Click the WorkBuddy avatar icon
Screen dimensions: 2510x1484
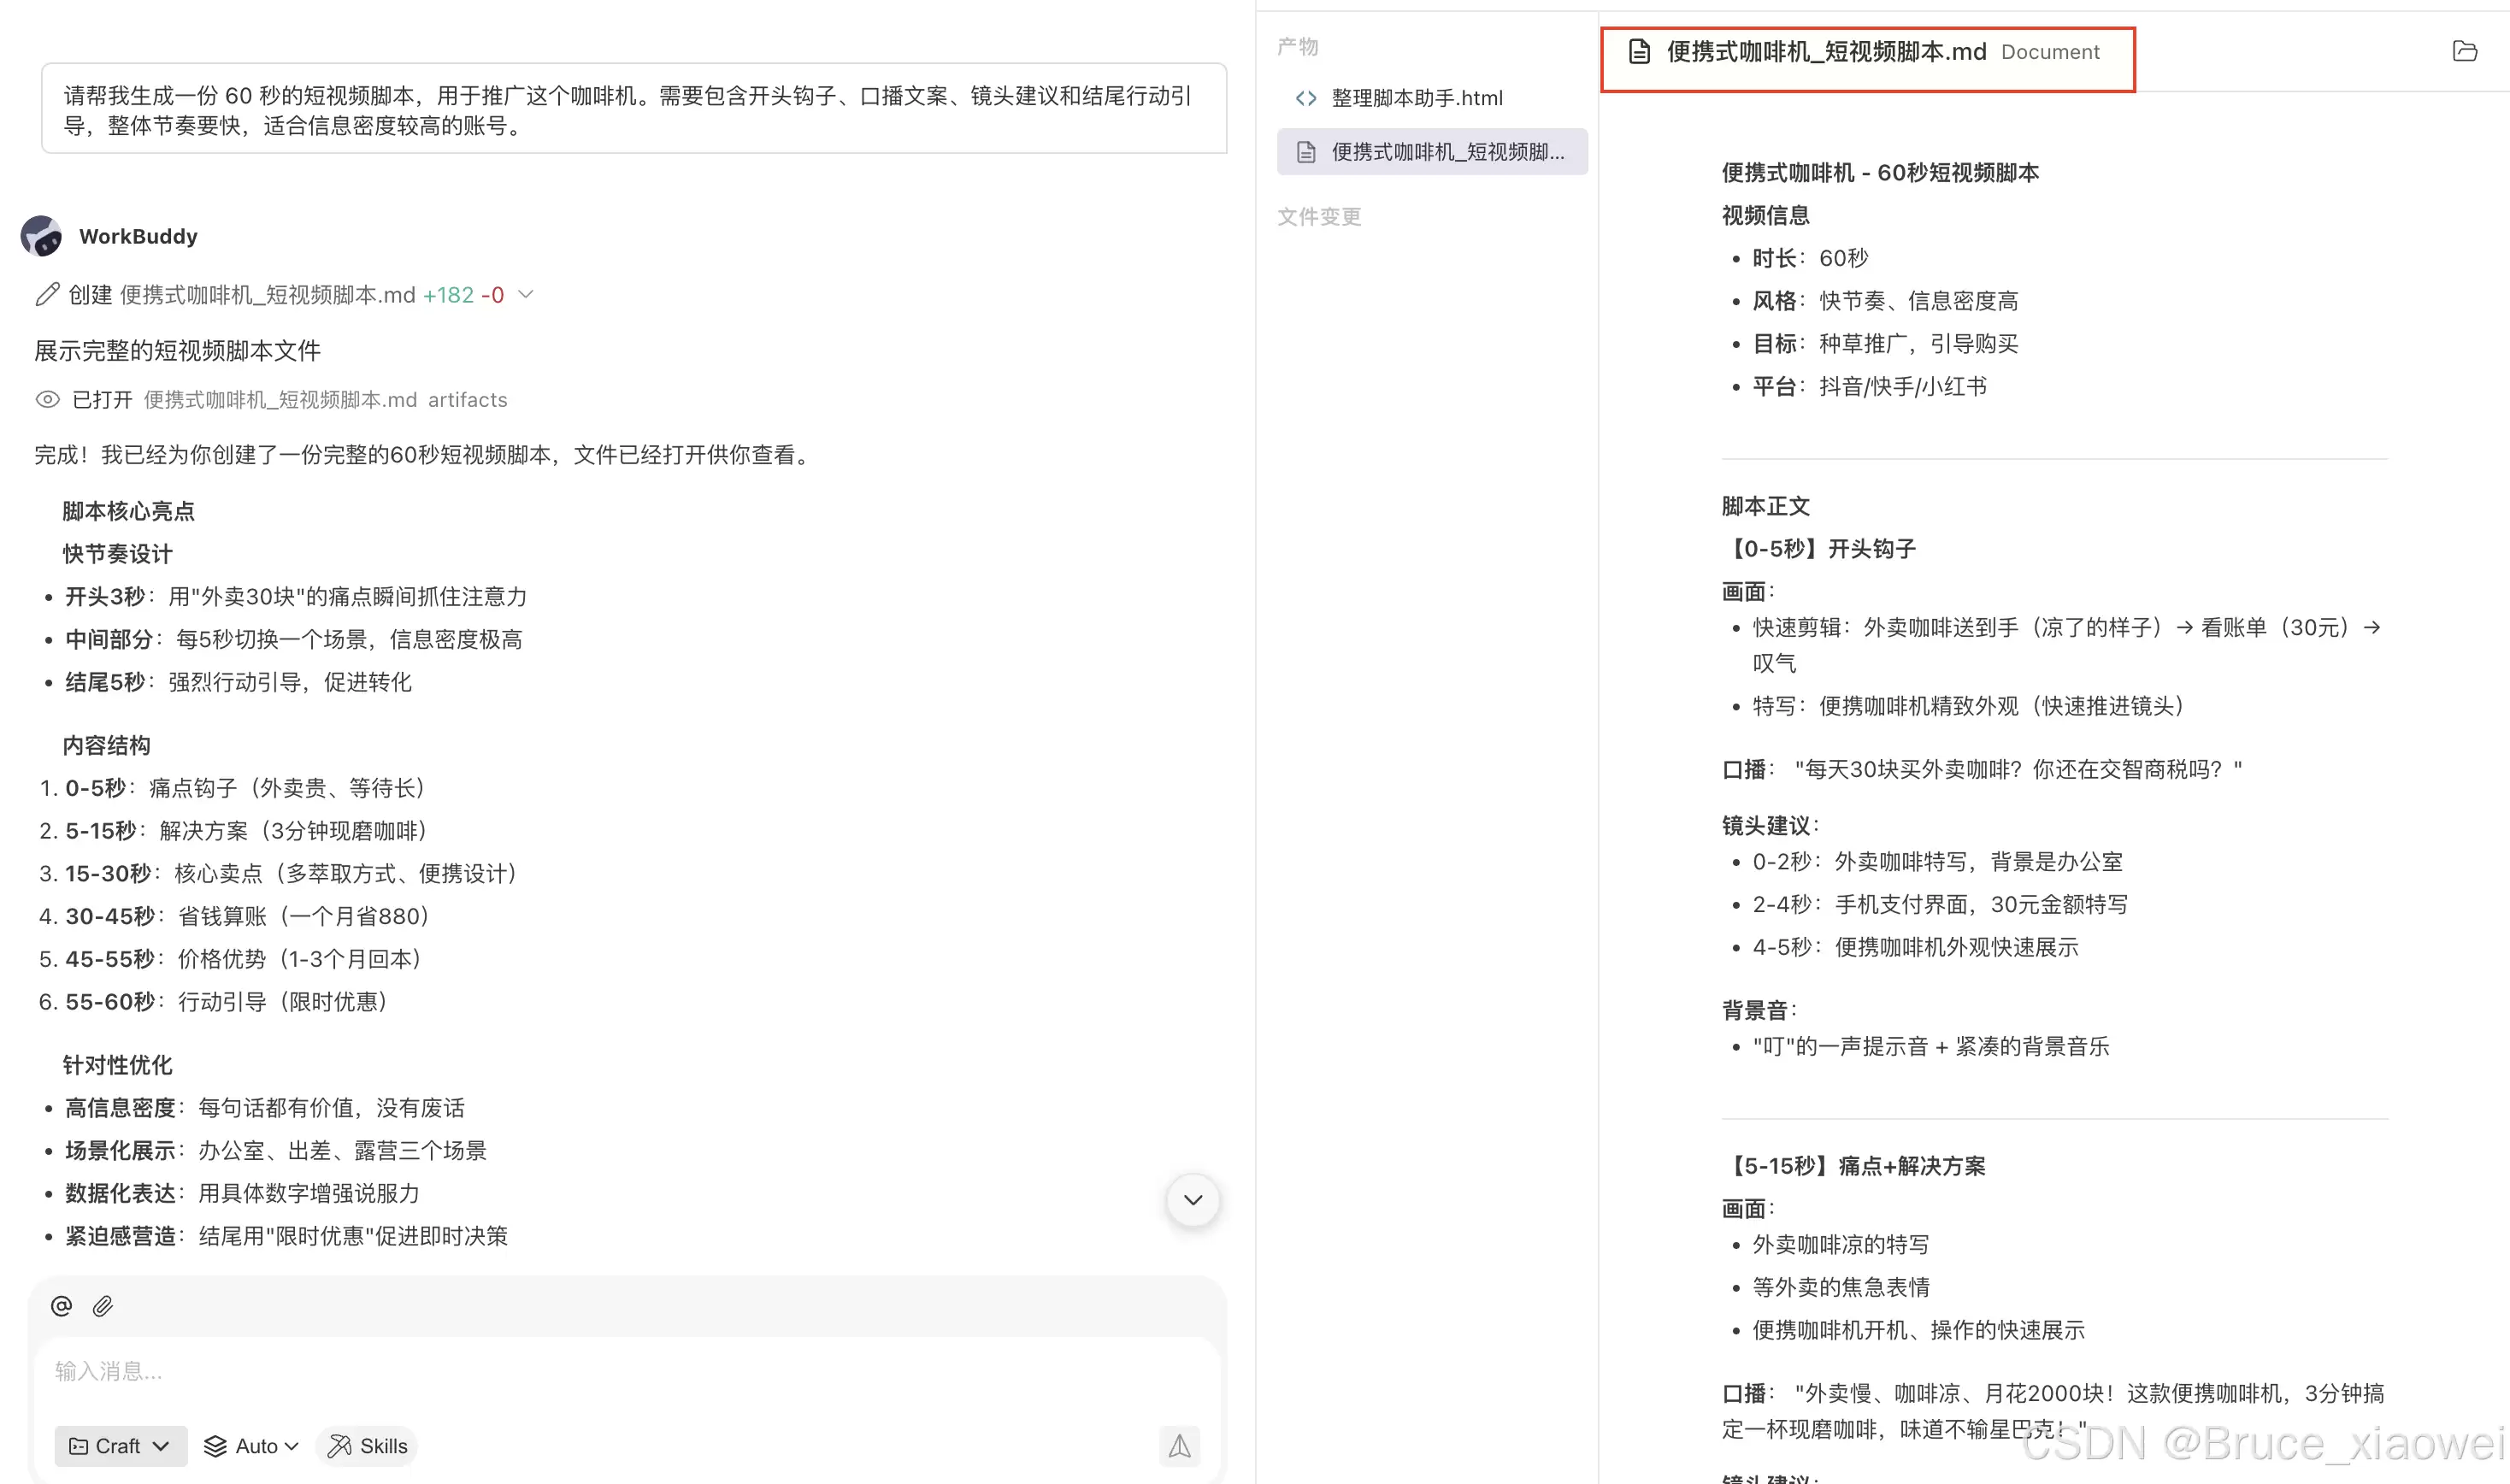tap(41, 237)
